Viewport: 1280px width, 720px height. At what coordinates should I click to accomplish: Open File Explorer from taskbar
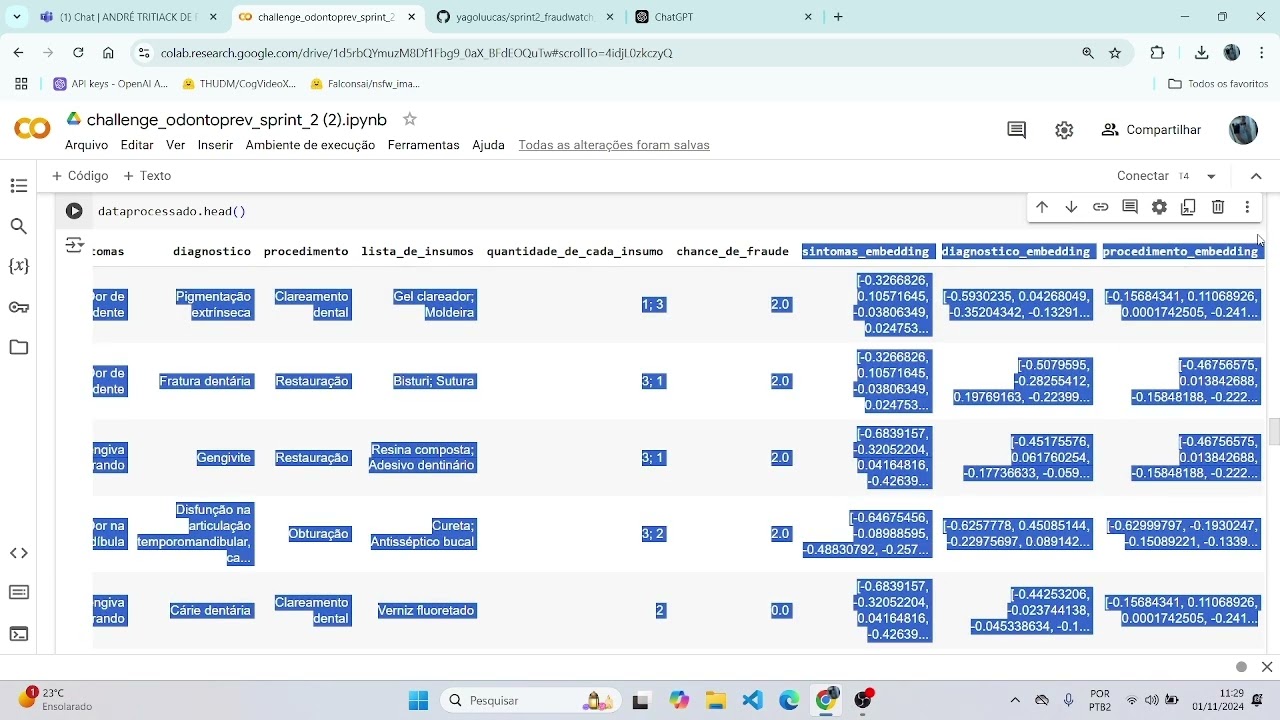coord(715,701)
